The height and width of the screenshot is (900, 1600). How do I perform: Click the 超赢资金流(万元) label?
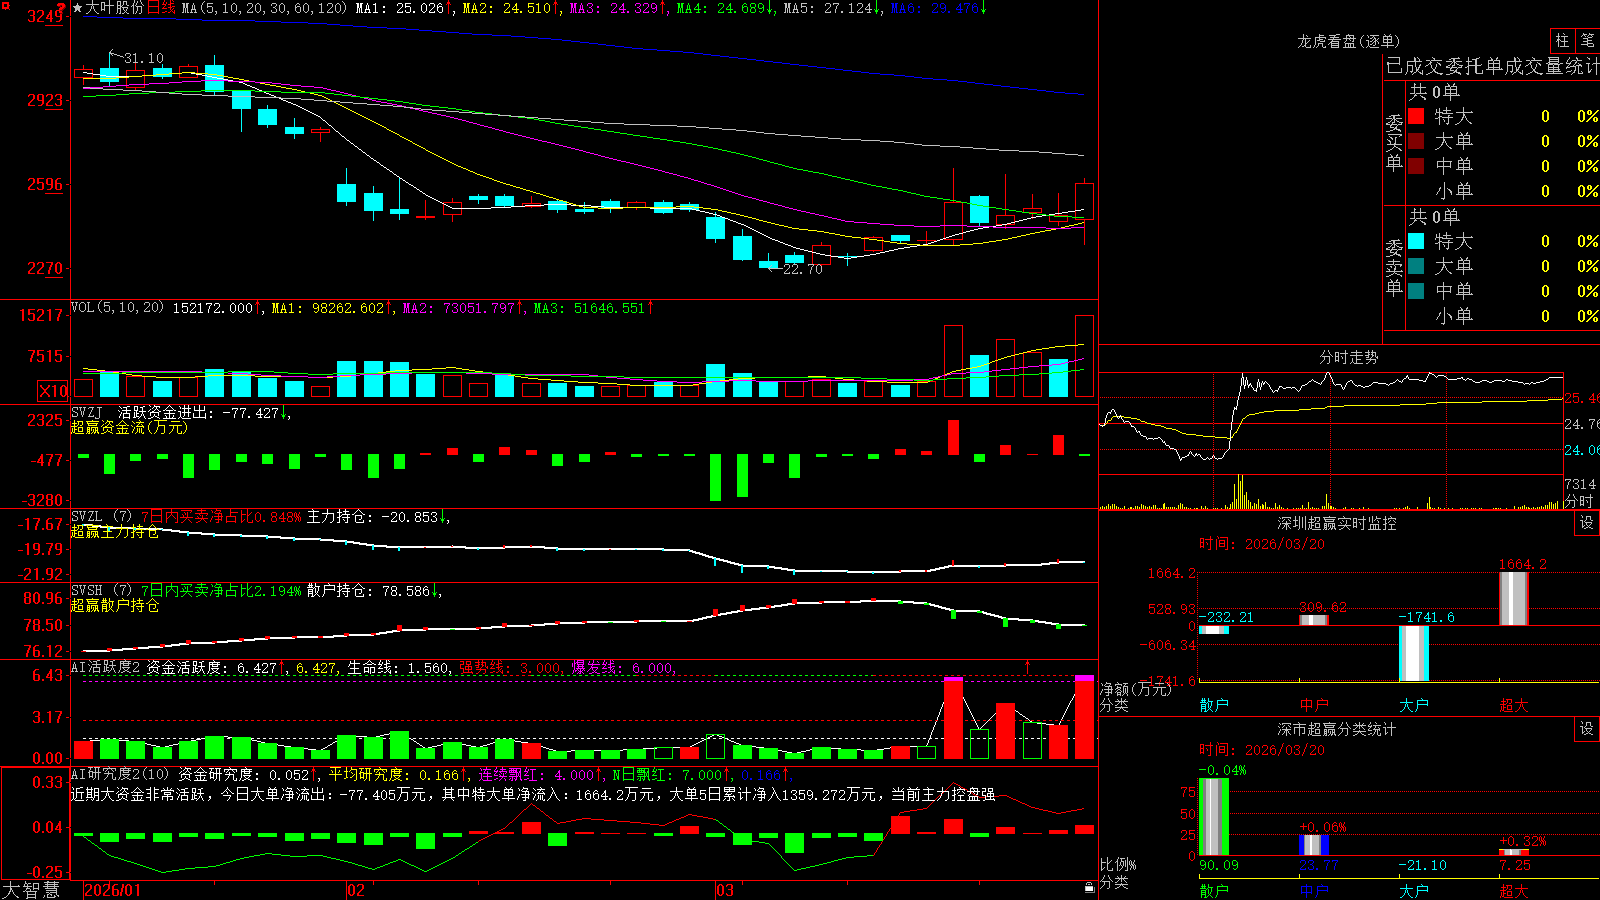pos(129,428)
